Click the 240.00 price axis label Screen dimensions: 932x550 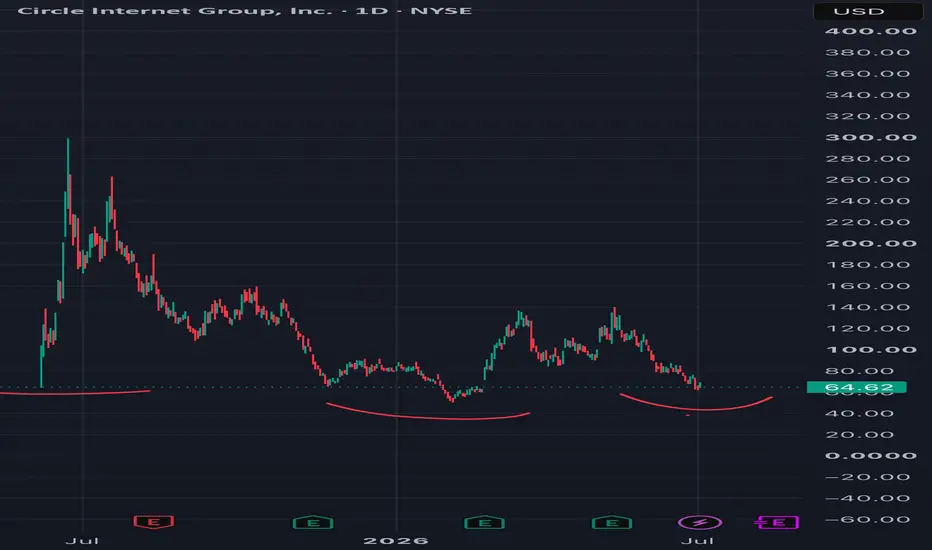(868, 201)
